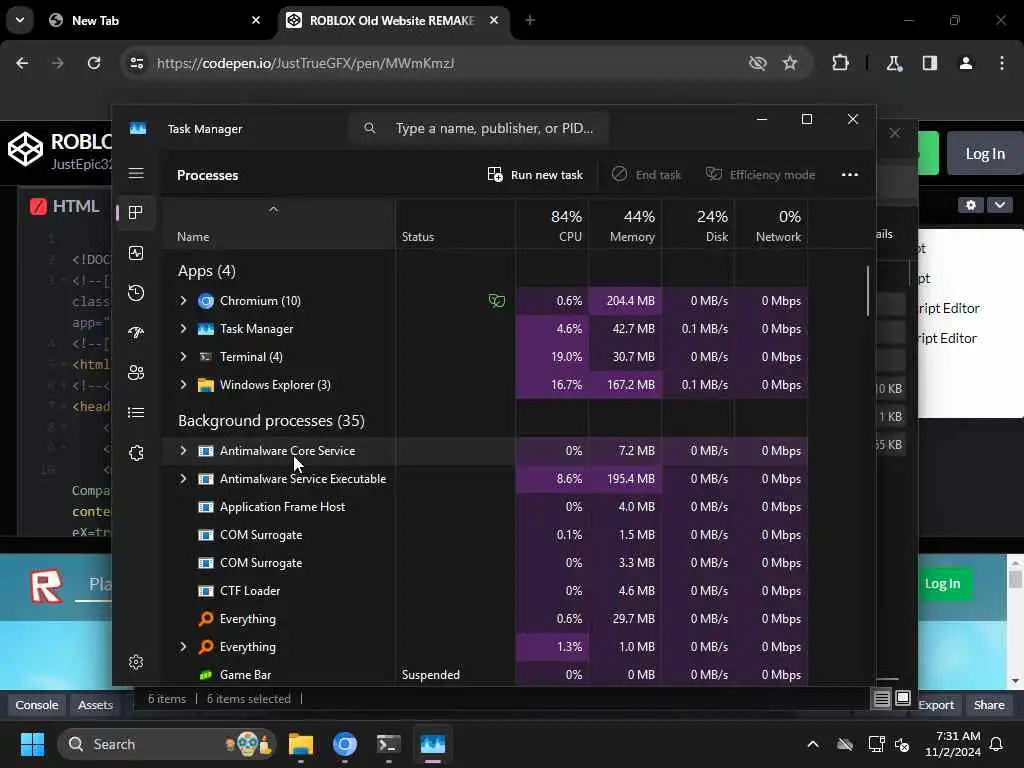Focus the Task Manager search field

pyautogui.click(x=479, y=128)
